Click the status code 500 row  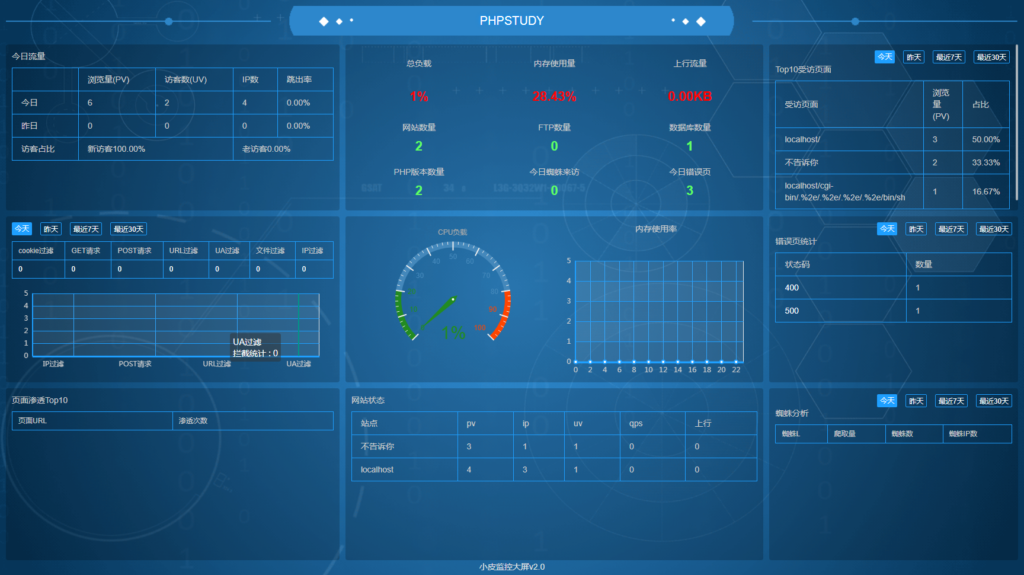[x=893, y=310]
